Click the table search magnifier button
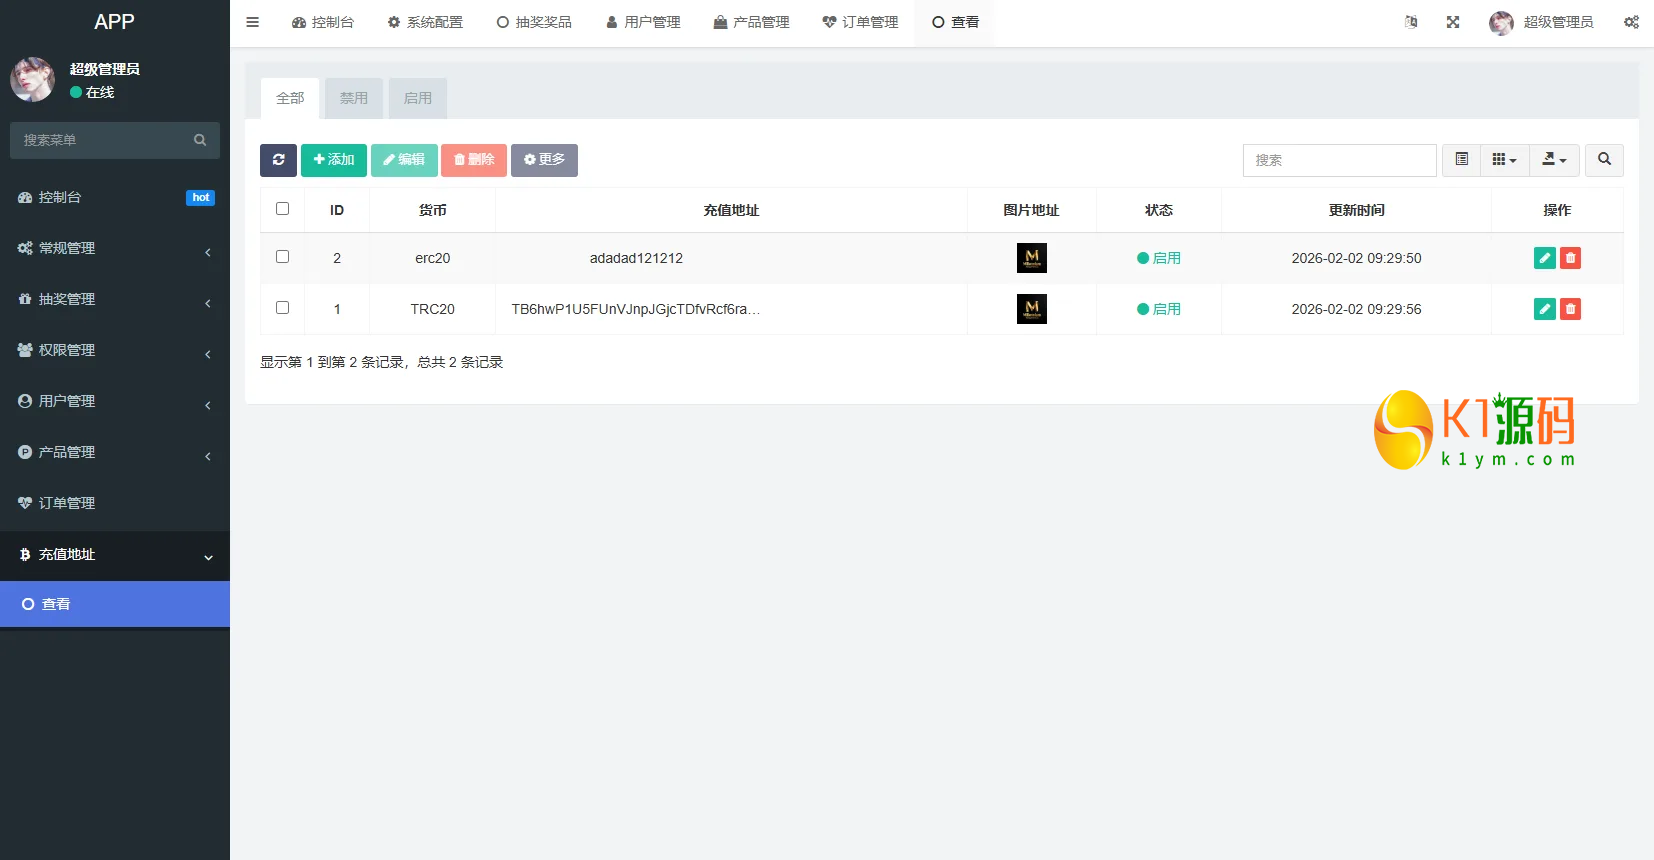Viewport: 1654px width, 860px height. pos(1604,160)
